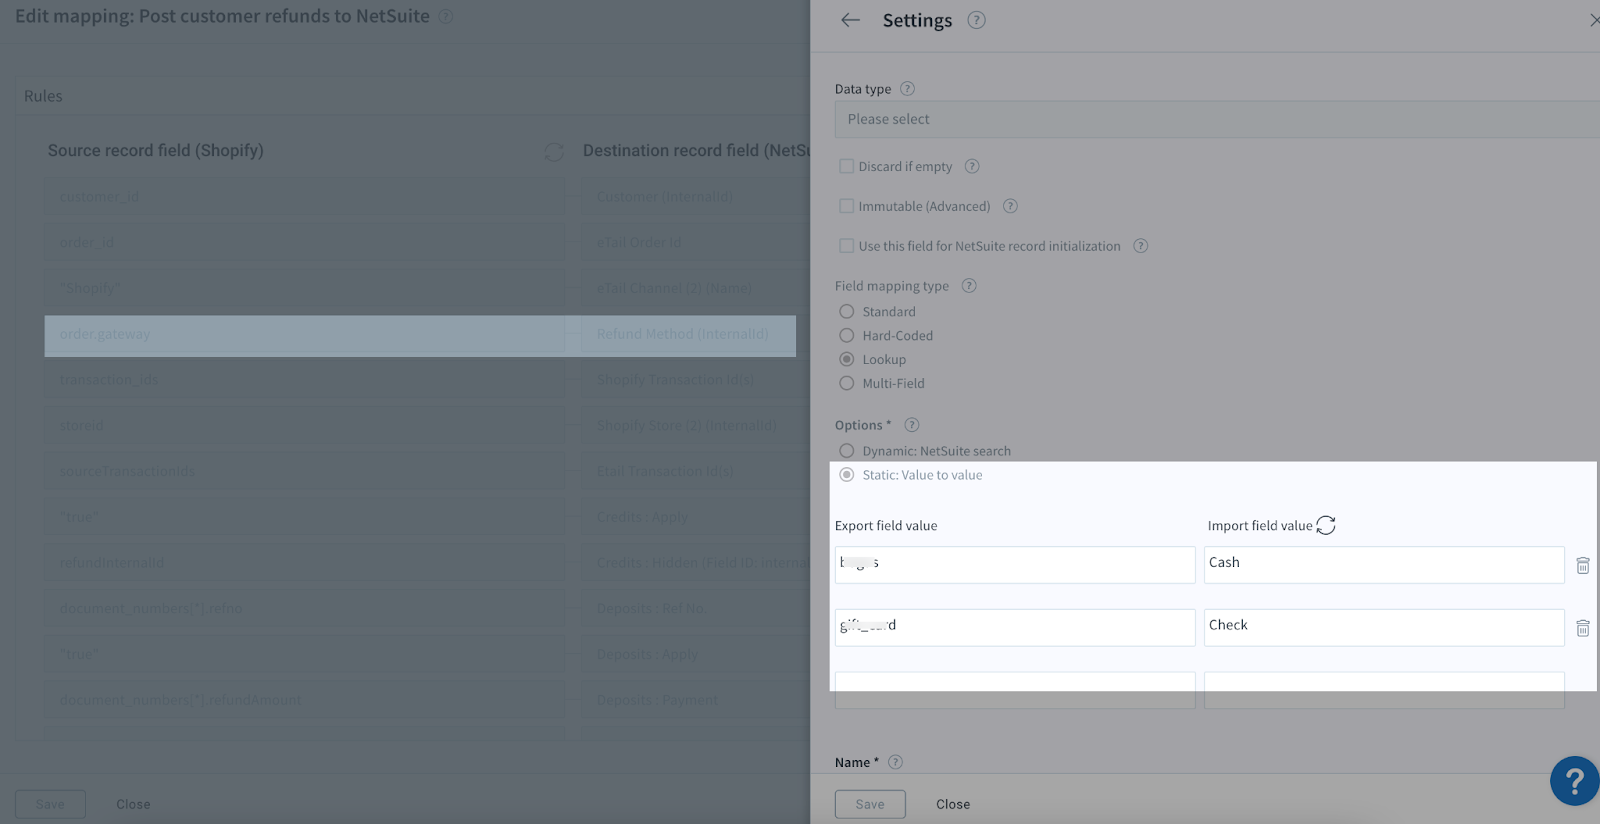
Task: Click the customer_id source field
Action: [x=305, y=197]
